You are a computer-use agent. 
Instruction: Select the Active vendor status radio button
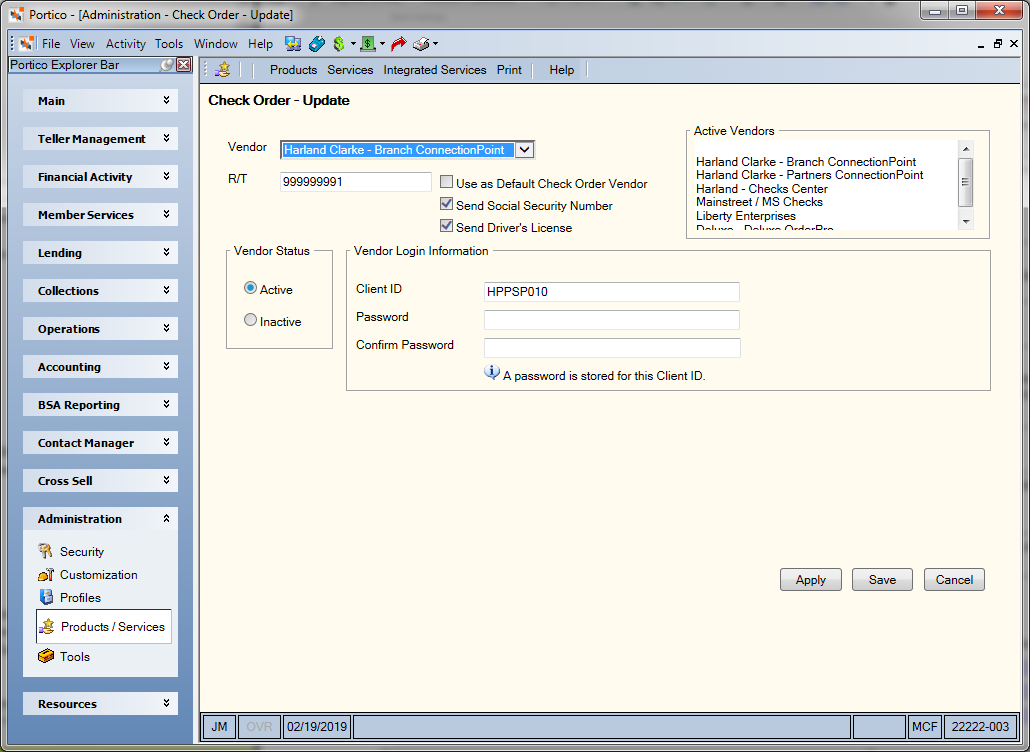point(250,288)
